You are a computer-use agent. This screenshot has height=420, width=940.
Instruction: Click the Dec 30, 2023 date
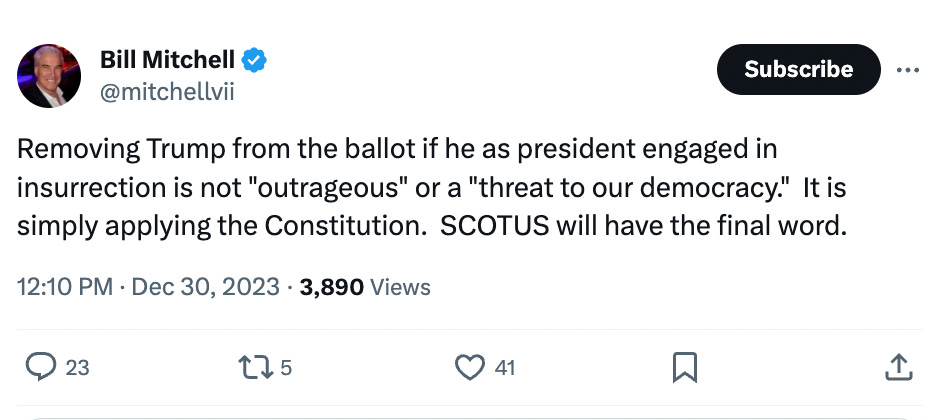tap(206, 287)
